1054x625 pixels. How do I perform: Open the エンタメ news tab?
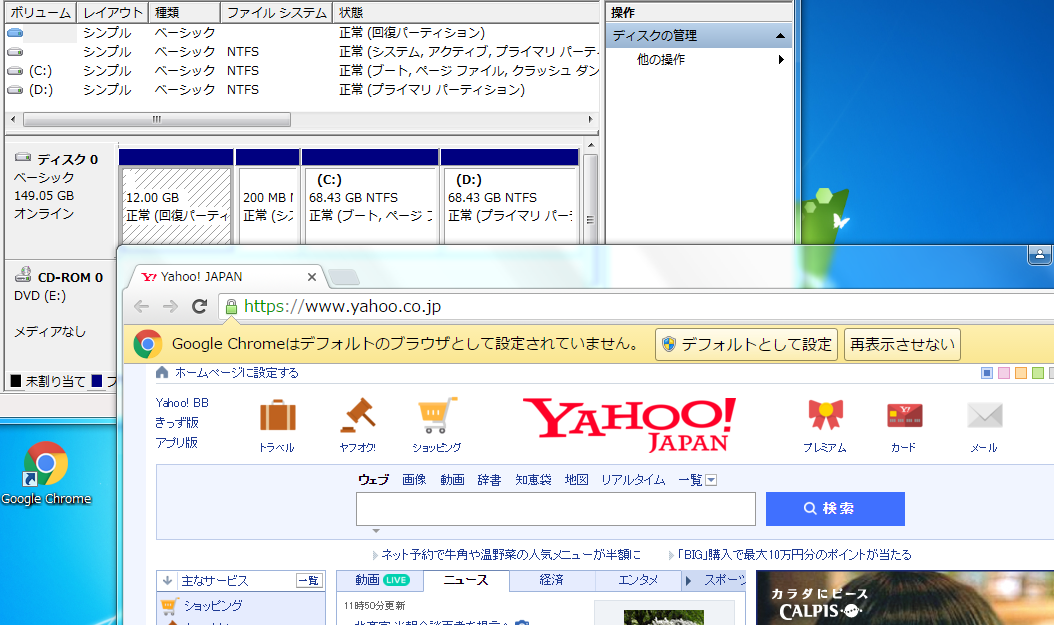[638, 580]
